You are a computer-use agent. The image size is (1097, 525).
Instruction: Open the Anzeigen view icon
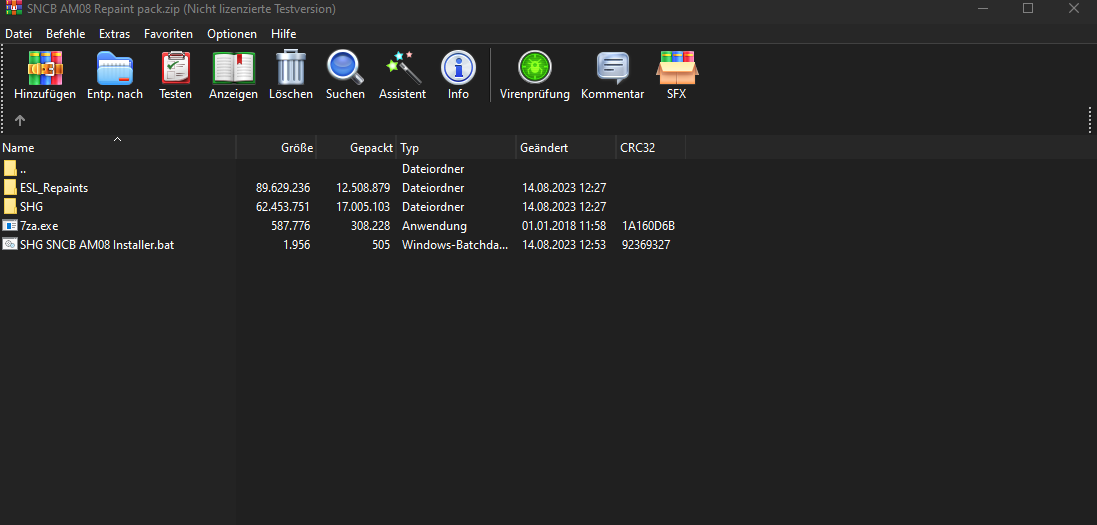coord(234,69)
